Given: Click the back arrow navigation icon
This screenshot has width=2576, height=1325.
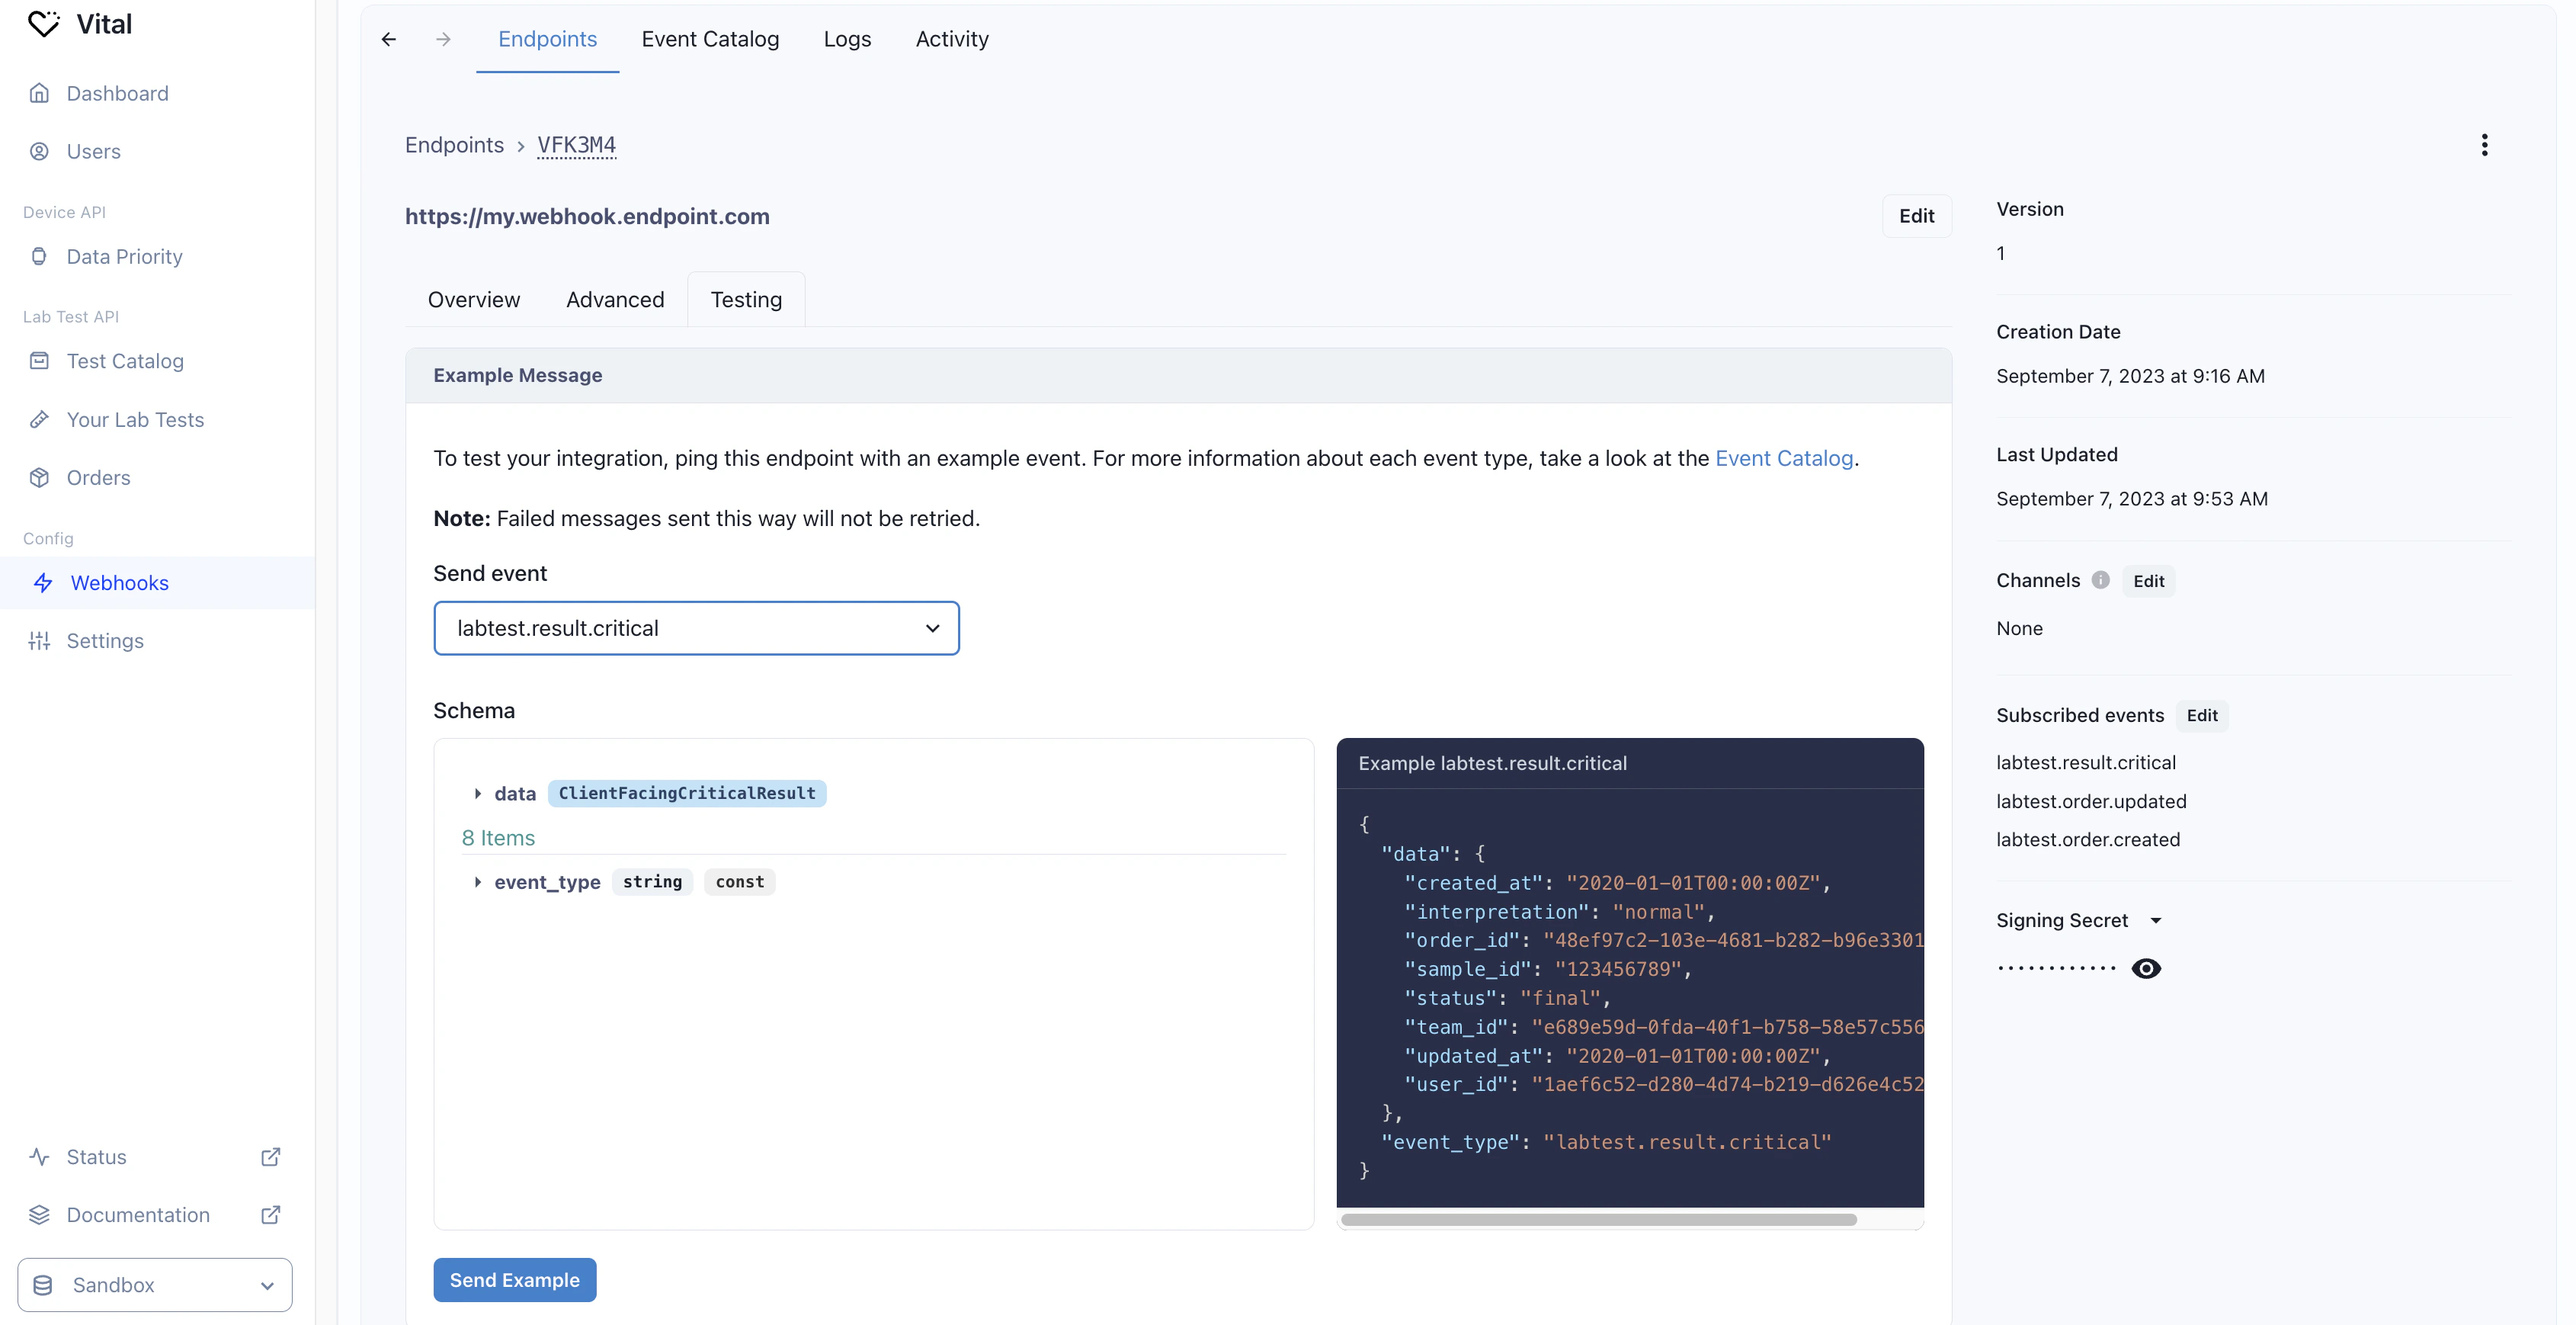Looking at the screenshot, I should pos(389,39).
